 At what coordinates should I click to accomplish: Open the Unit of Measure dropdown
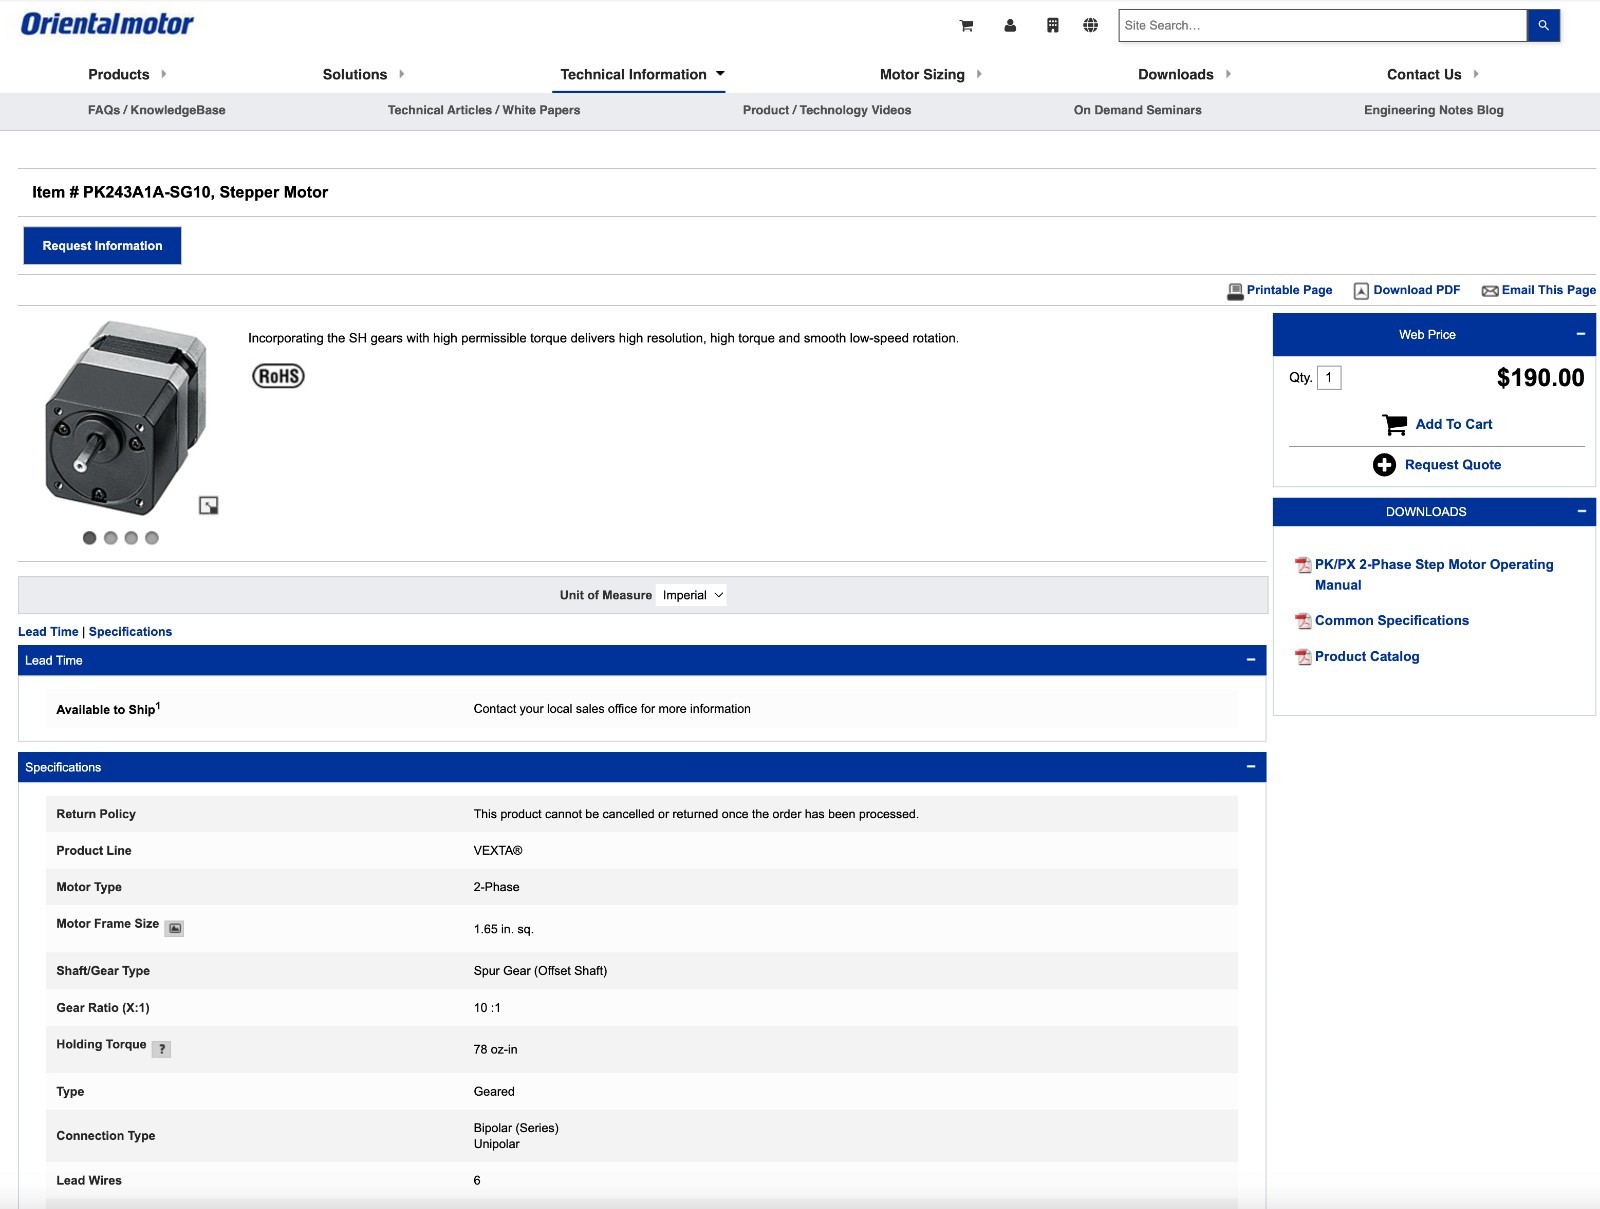click(692, 595)
